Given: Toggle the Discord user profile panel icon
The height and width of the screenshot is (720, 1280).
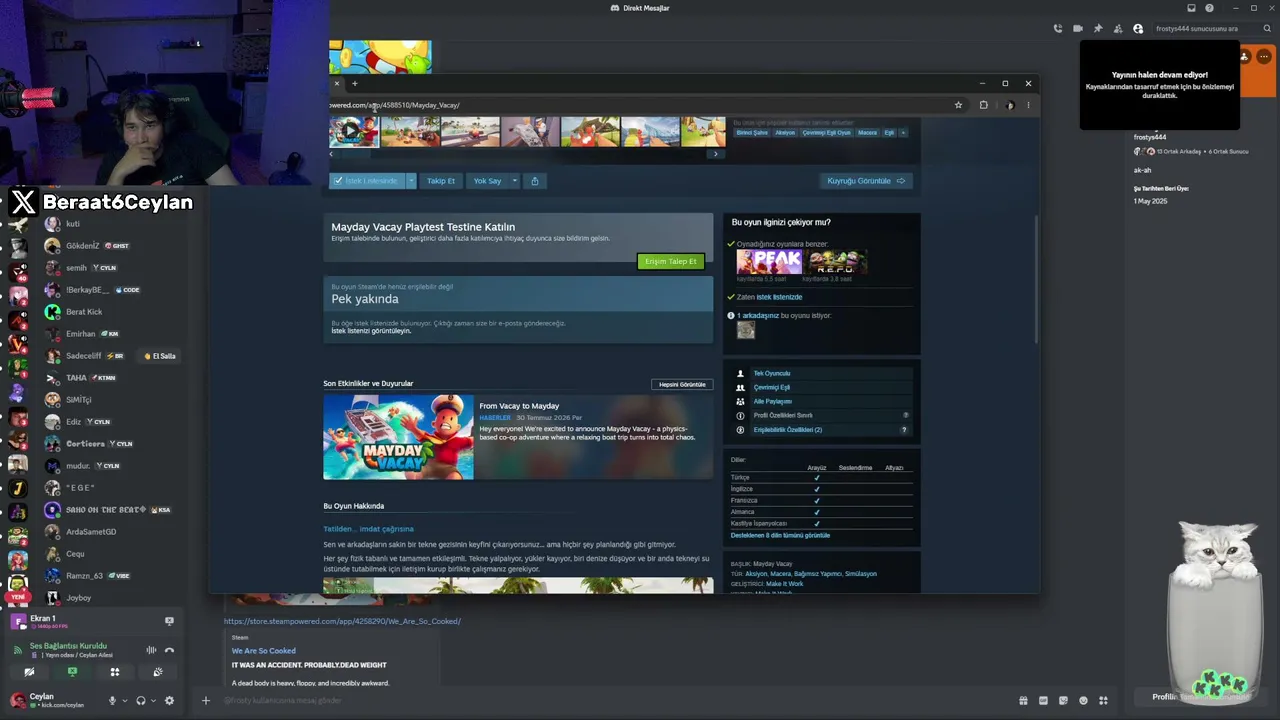Looking at the screenshot, I should click(1138, 29).
